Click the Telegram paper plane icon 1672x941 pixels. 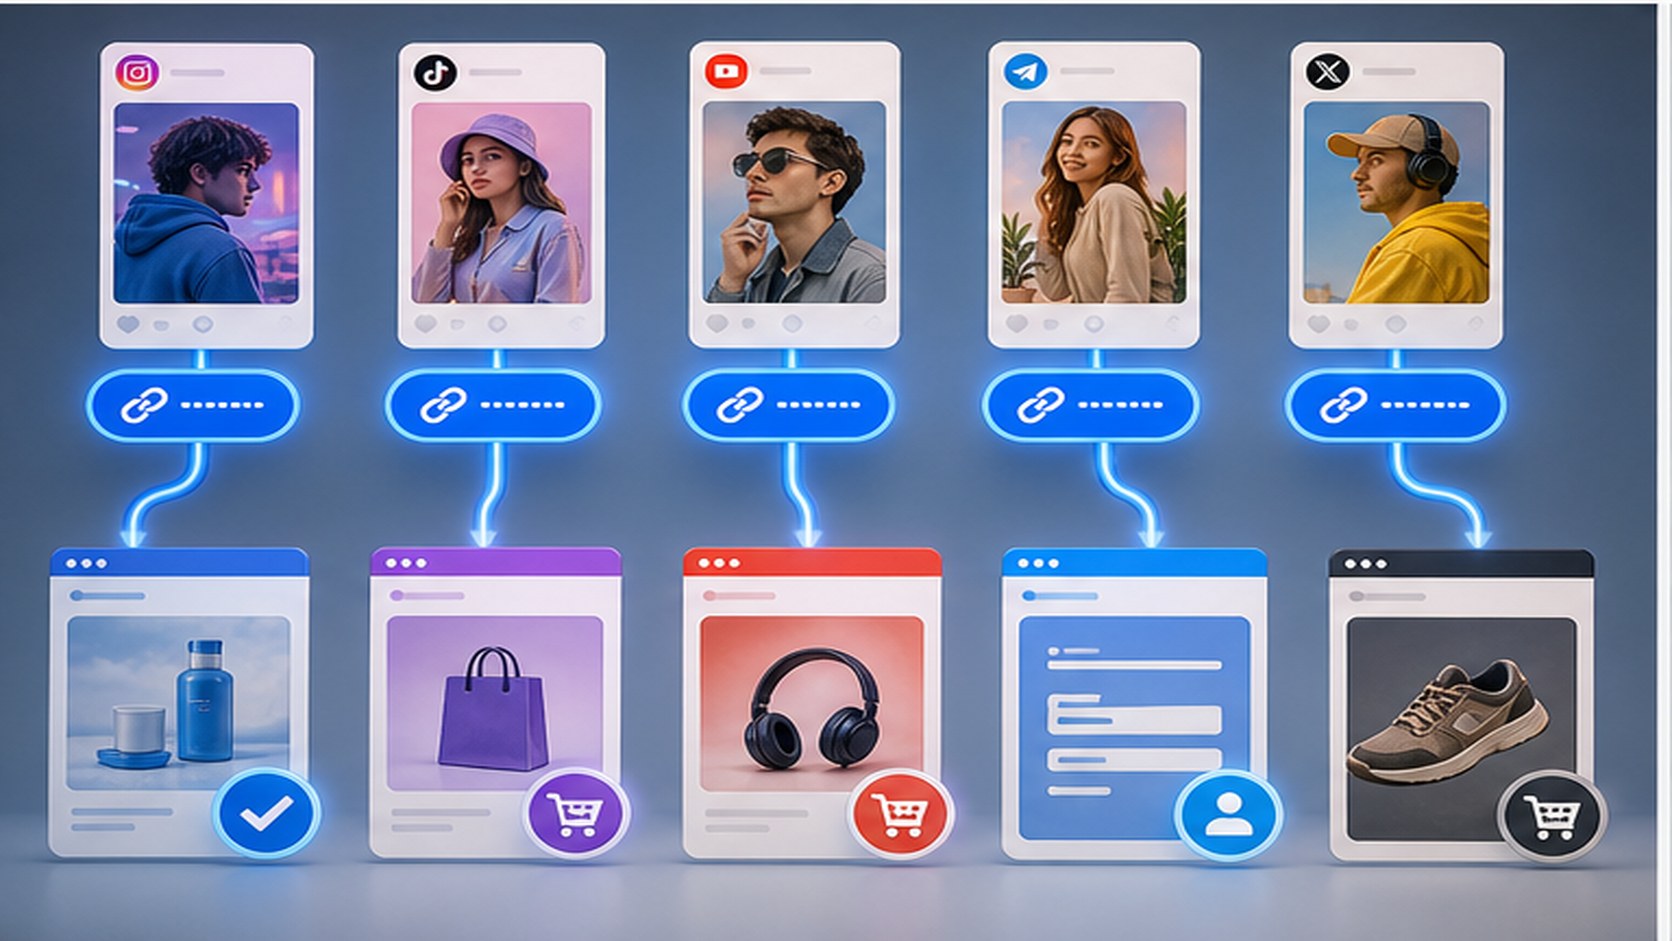click(x=1025, y=71)
